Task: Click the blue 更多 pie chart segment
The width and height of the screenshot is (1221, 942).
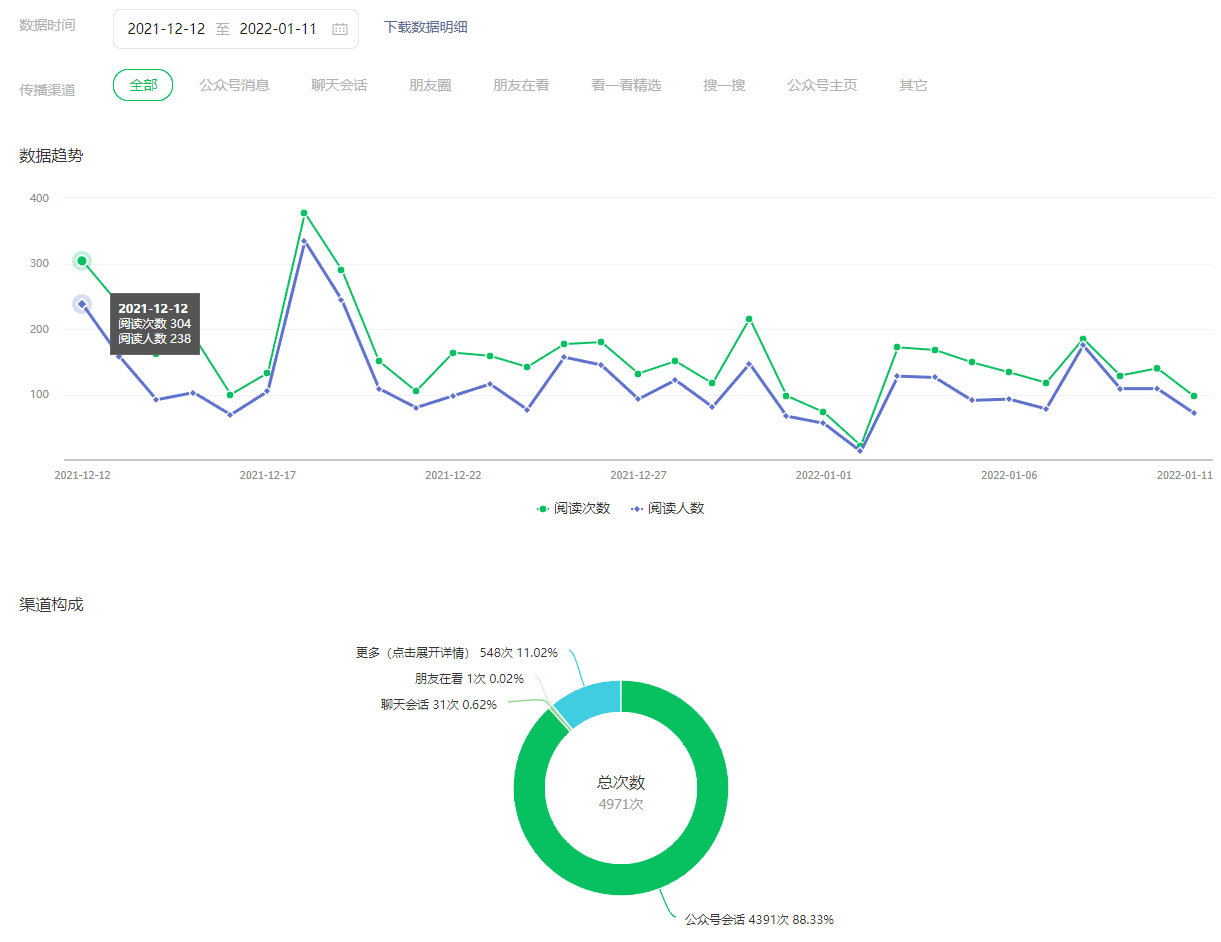Action: (x=590, y=702)
